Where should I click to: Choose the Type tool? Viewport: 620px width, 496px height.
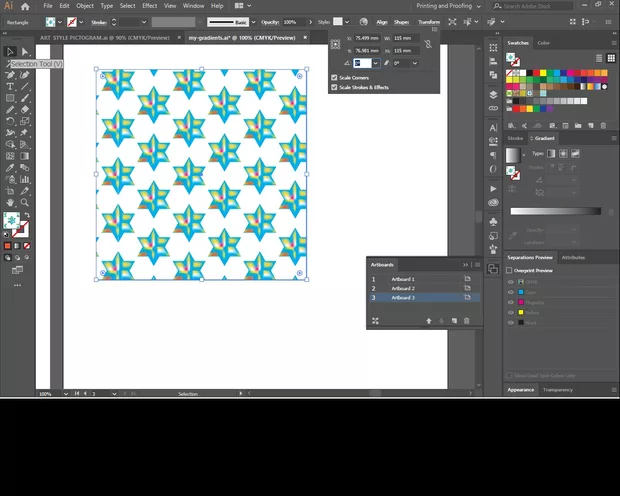pos(10,87)
